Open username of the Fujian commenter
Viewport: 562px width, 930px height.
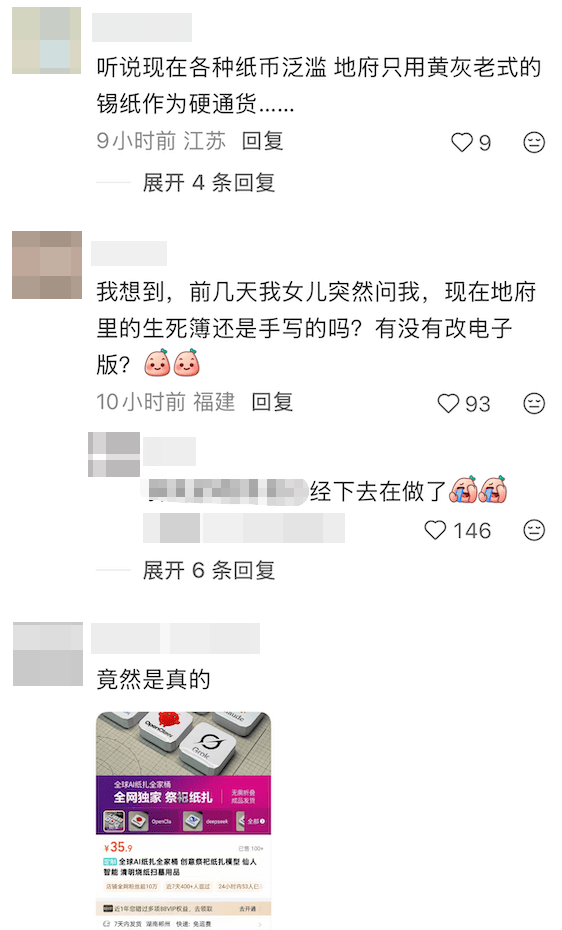[x=129, y=253]
